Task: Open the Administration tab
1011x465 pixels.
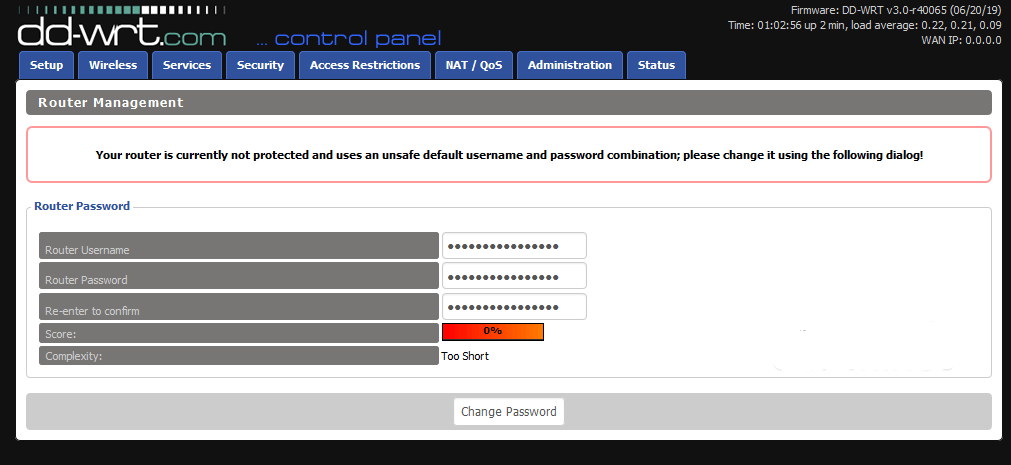Action: point(570,65)
